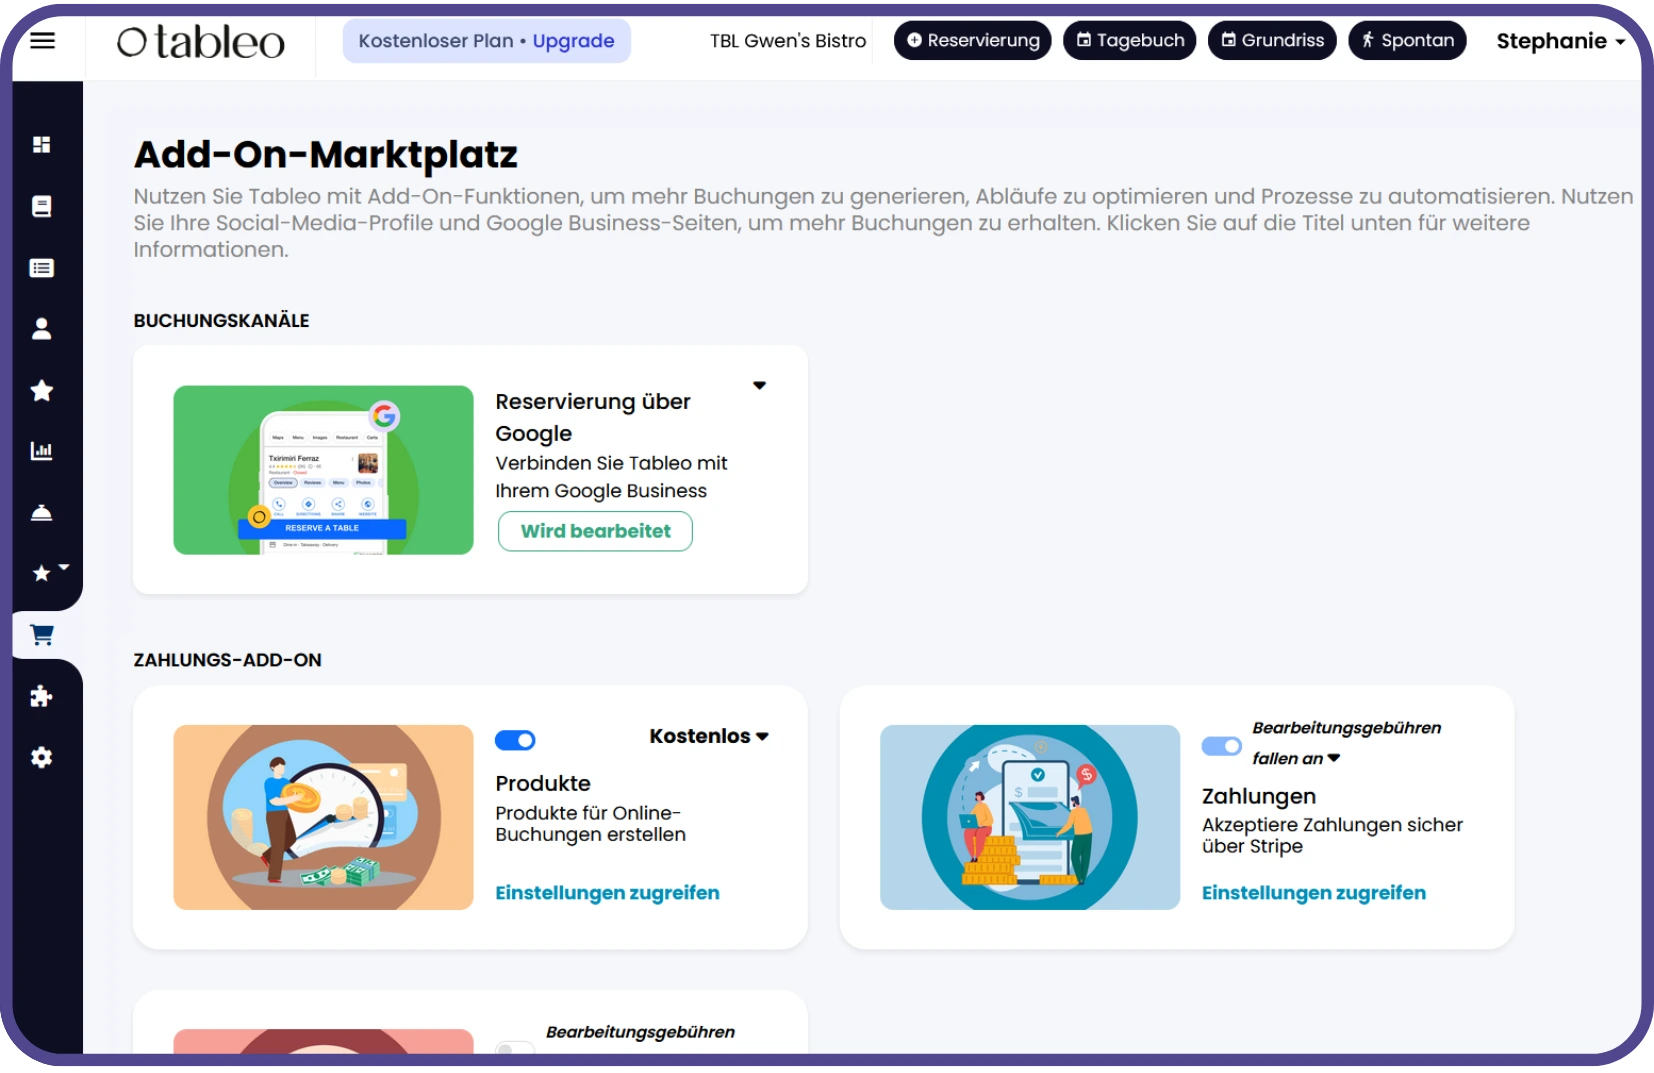Viewport: 1654px width, 1073px height.
Task: Open the bar chart statistics icon
Action: (x=42, y=451)
